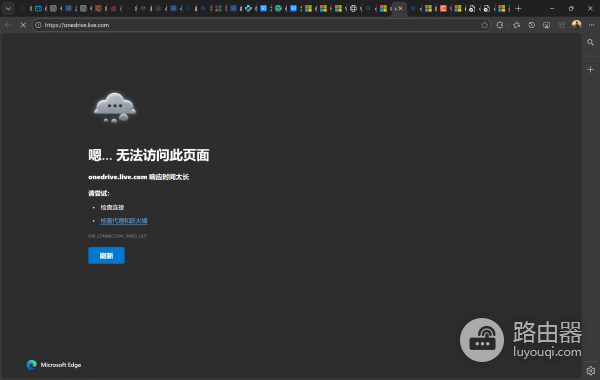
Task: Open the 检查代理和防火墙 link
Action: click(x=124, y=221)
